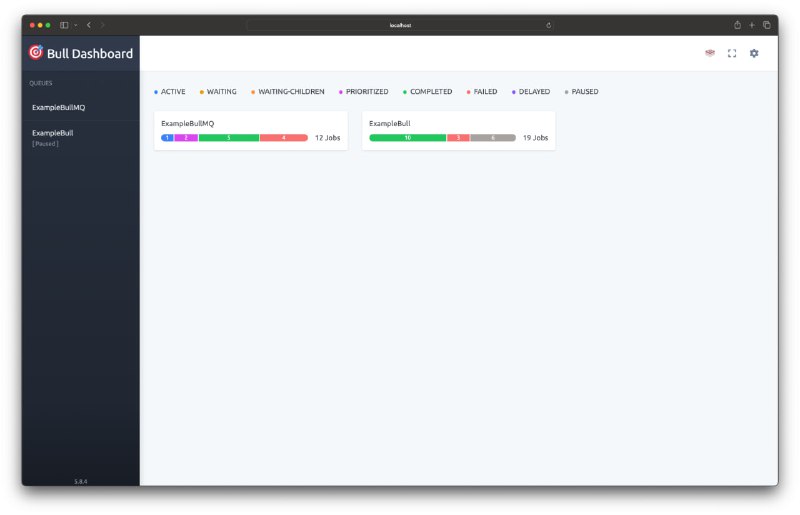Screen dimensions: 800x515
Task: Open the Redis details stack icon
Action: pyautogui.click(x=710, y=53)
